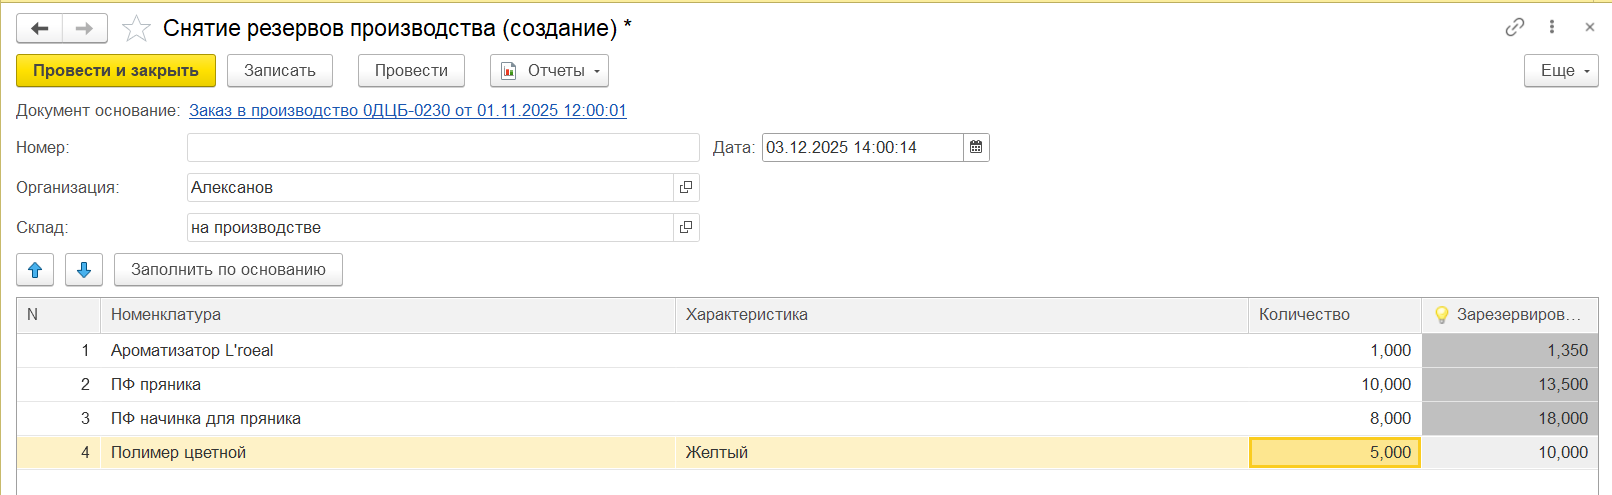This screenshot has height=495, width=1612.
Task: Move row up with blue arrow
Action: [35, 270]
